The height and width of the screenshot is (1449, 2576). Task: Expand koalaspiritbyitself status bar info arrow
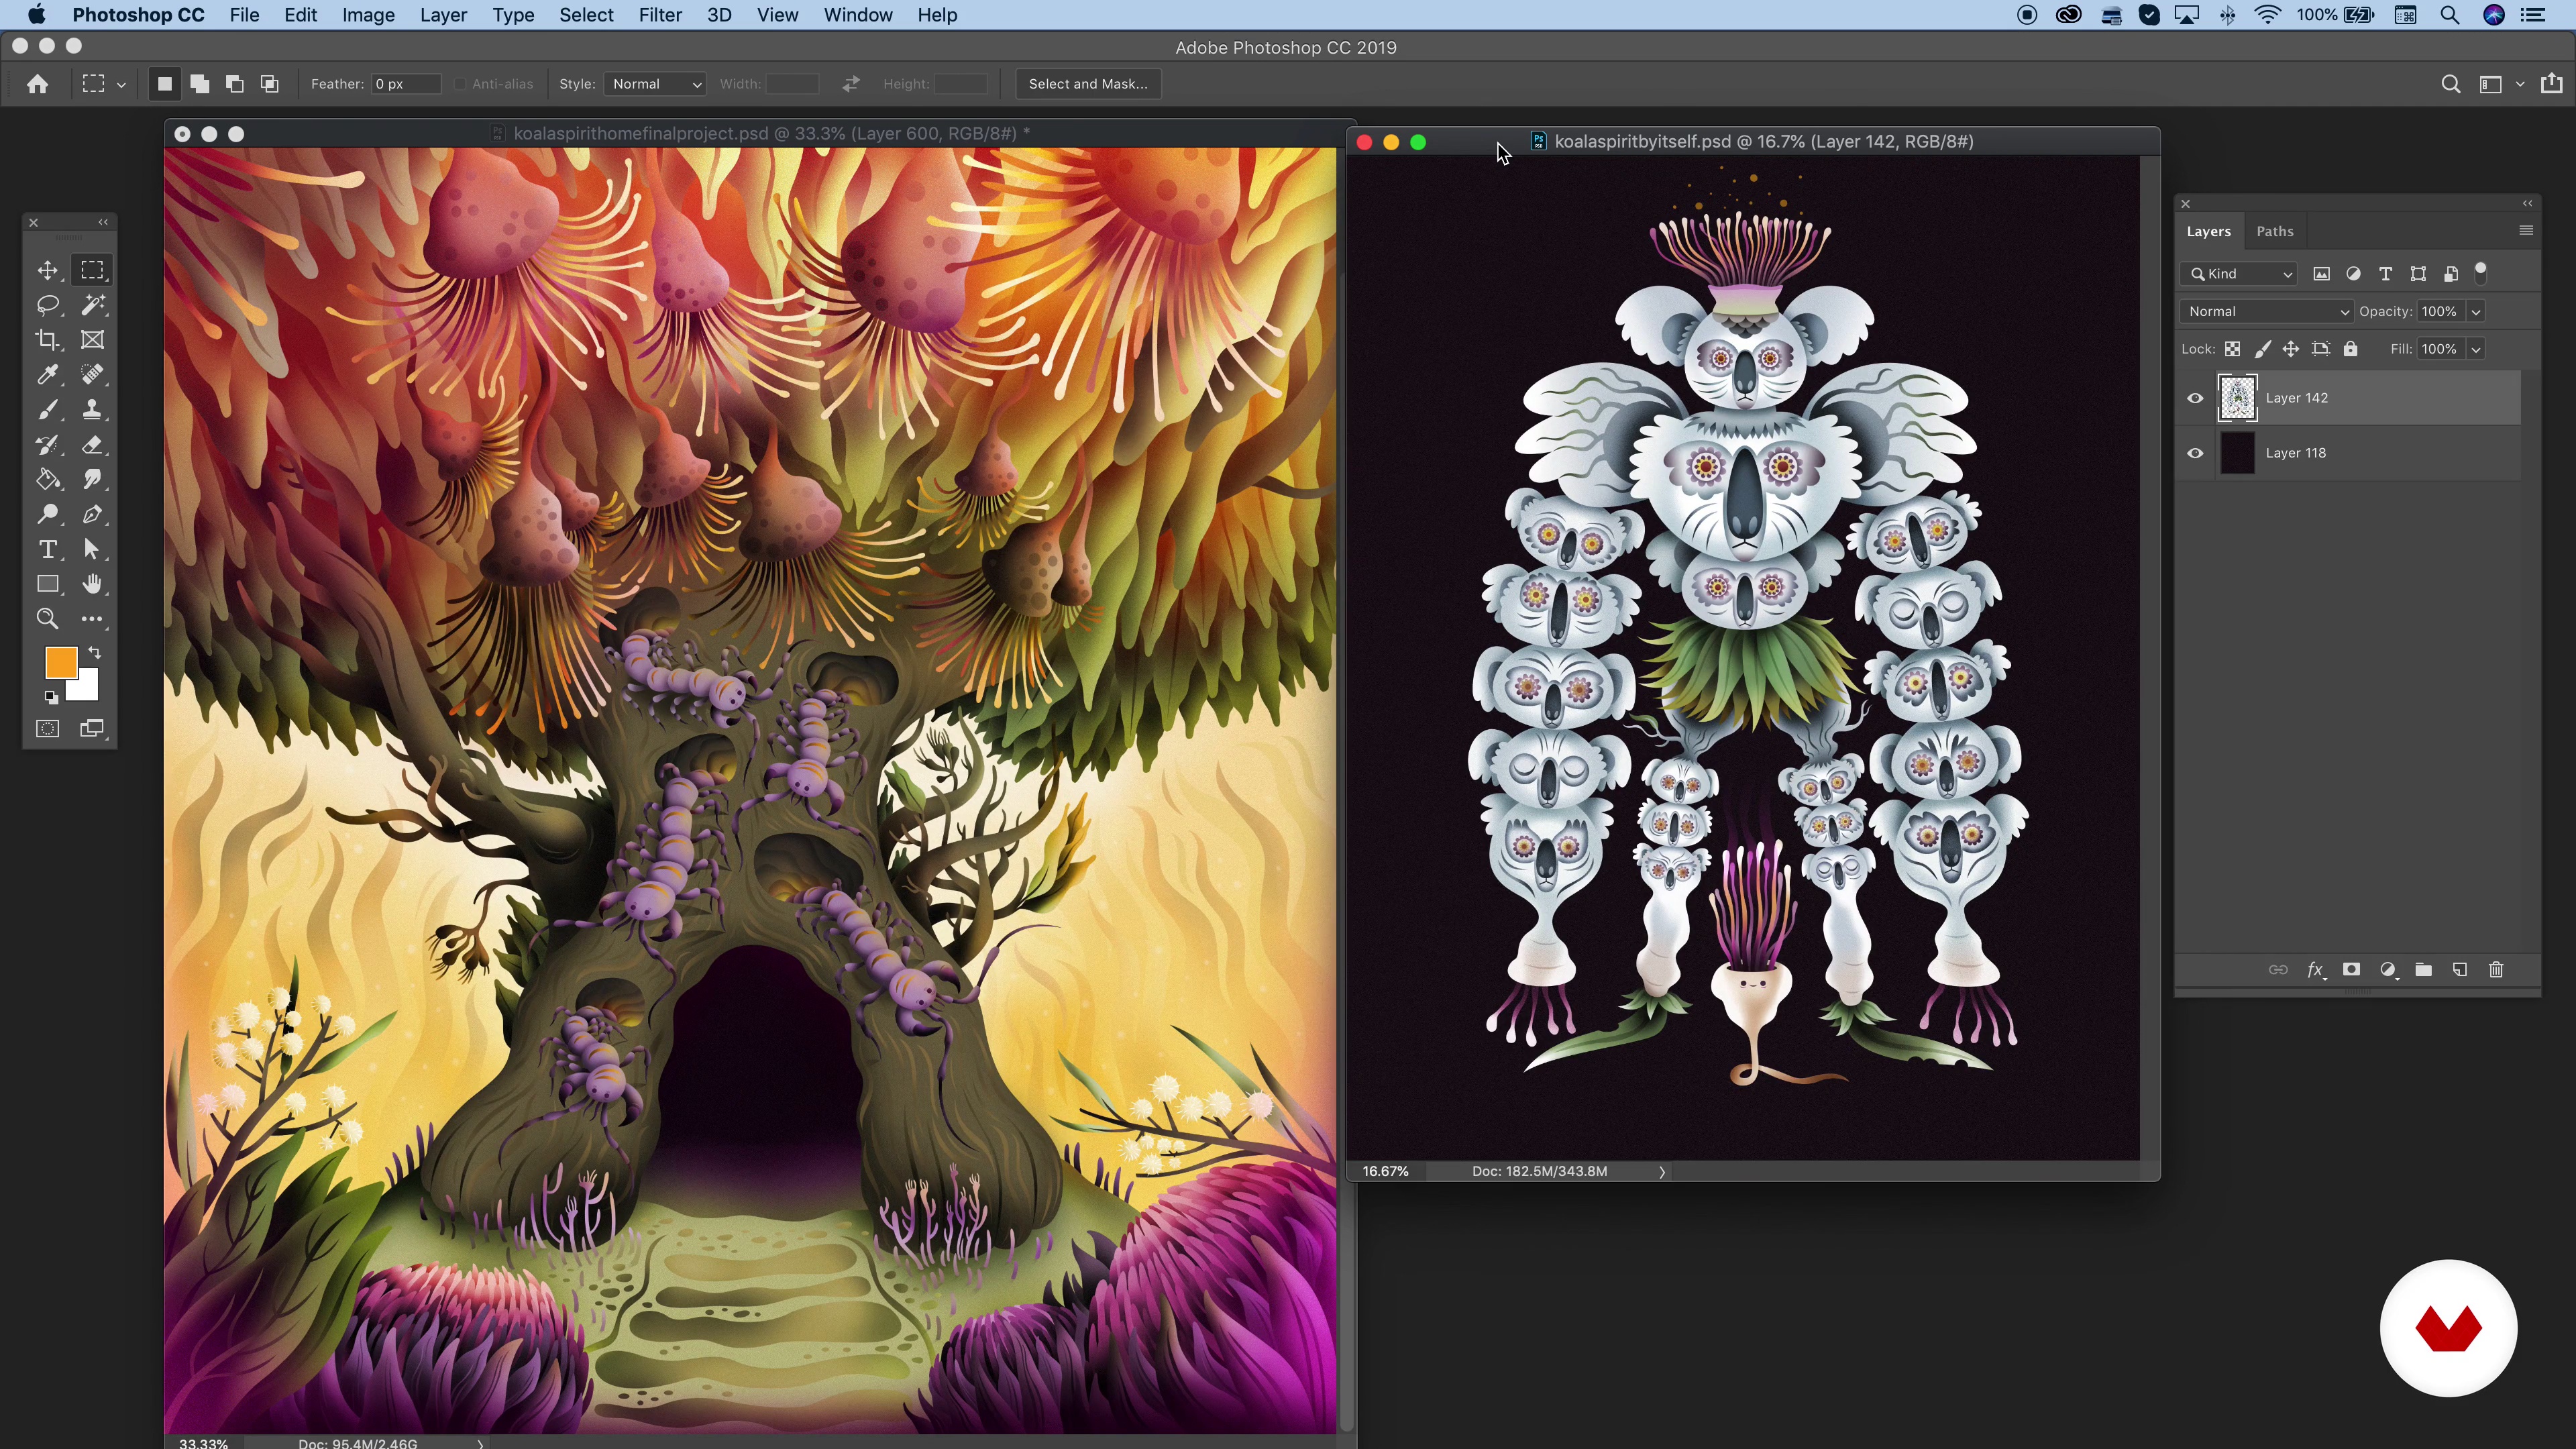coord(1662,1171)
